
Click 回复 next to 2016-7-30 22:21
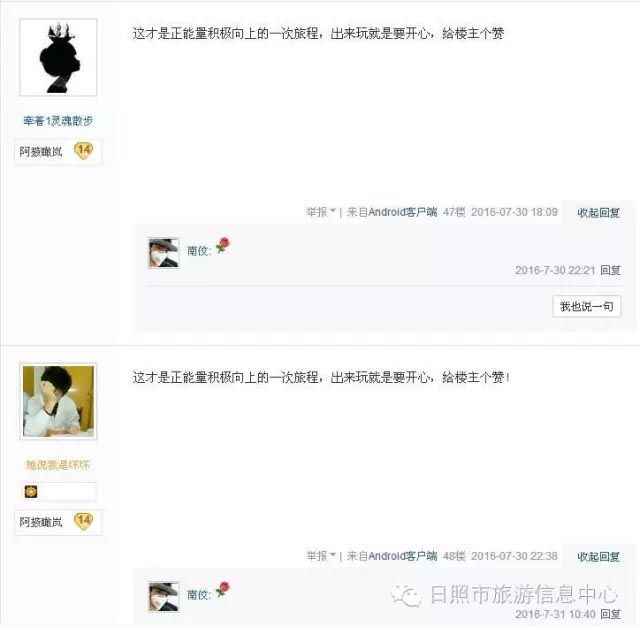611,270
